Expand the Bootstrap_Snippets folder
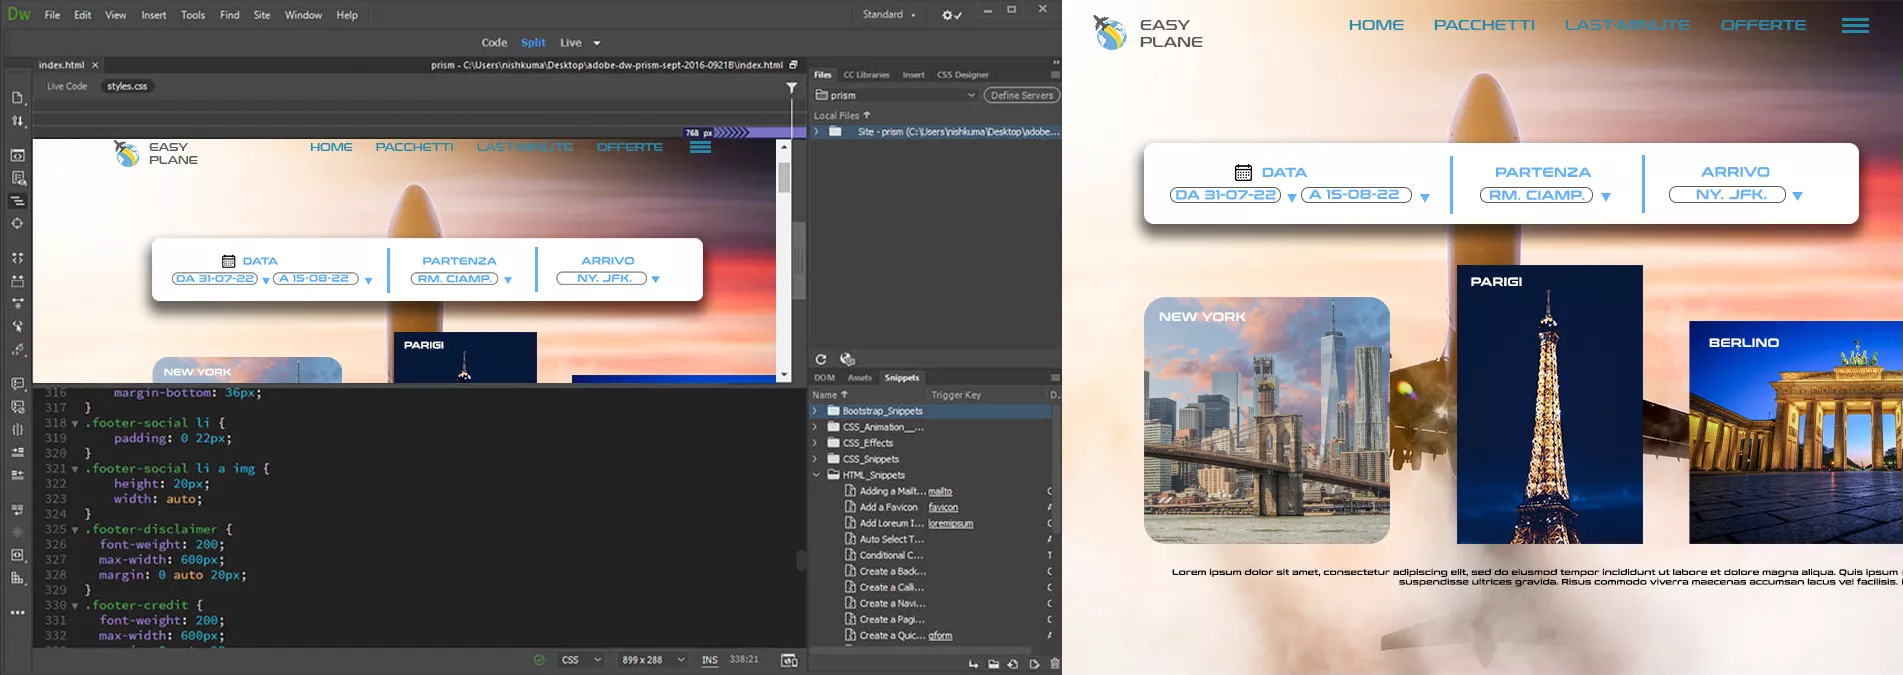This screenshot has height=675, width=1903. (x=815, y=411)
